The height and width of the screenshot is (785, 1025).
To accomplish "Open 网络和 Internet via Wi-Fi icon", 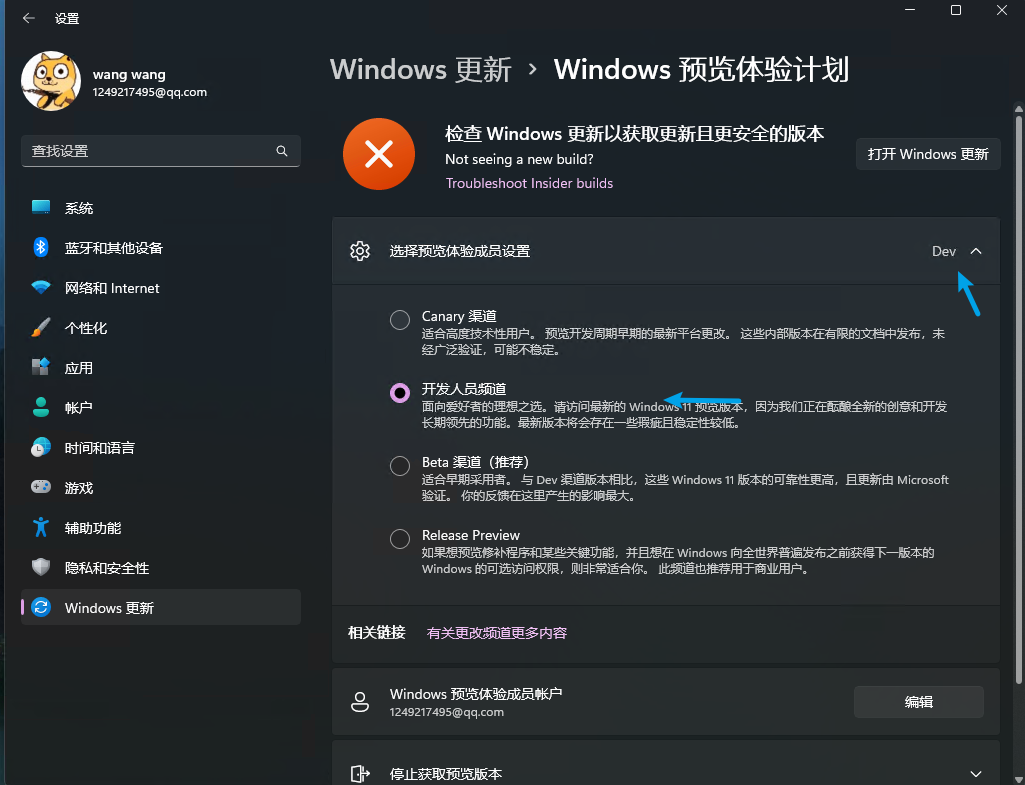I will tap(41, 288).
